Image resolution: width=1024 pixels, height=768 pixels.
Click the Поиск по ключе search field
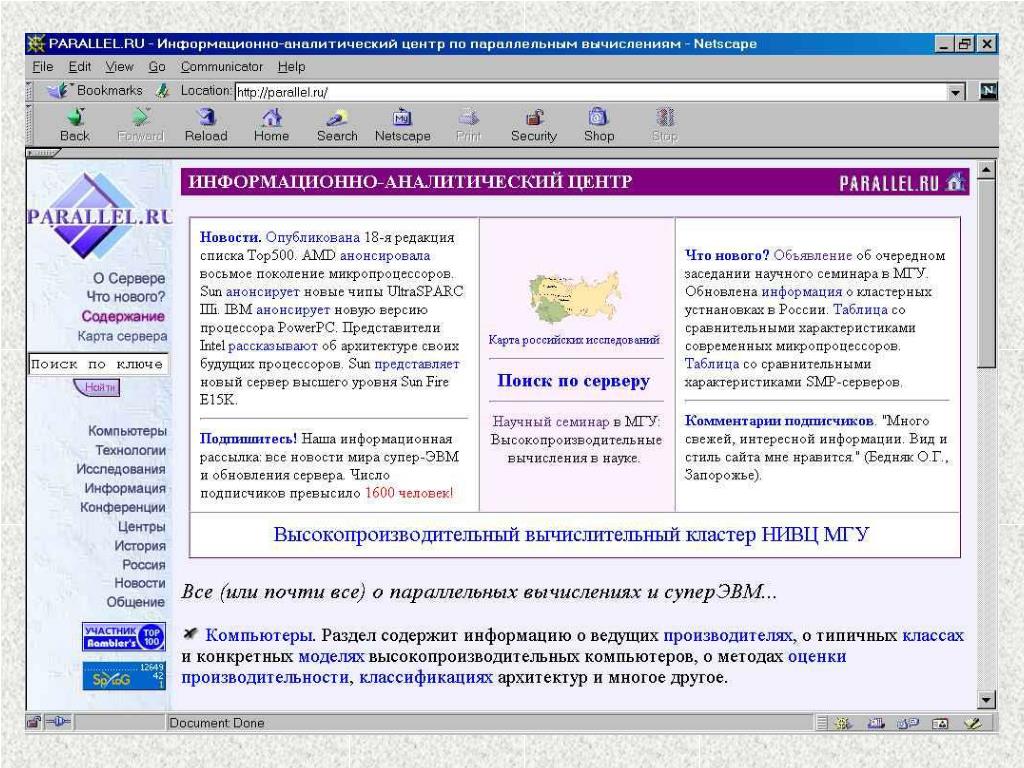tap(98, 364)
